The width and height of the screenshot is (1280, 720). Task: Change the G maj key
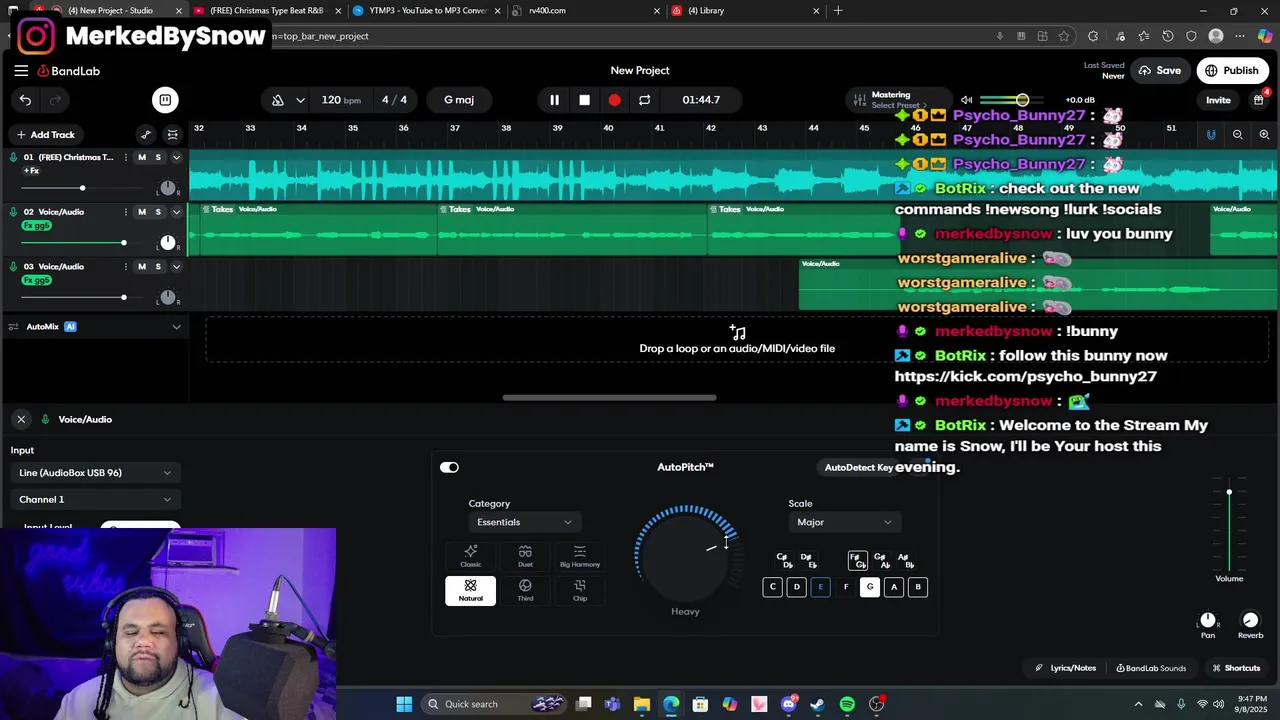click(459, 100)
